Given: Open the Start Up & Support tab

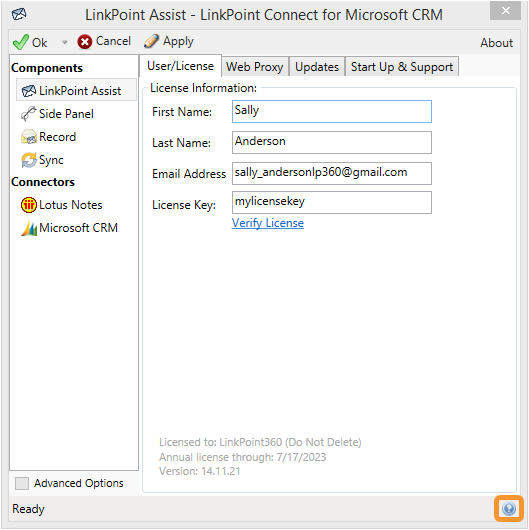Looking at the screenshot, I should [402, 67].
